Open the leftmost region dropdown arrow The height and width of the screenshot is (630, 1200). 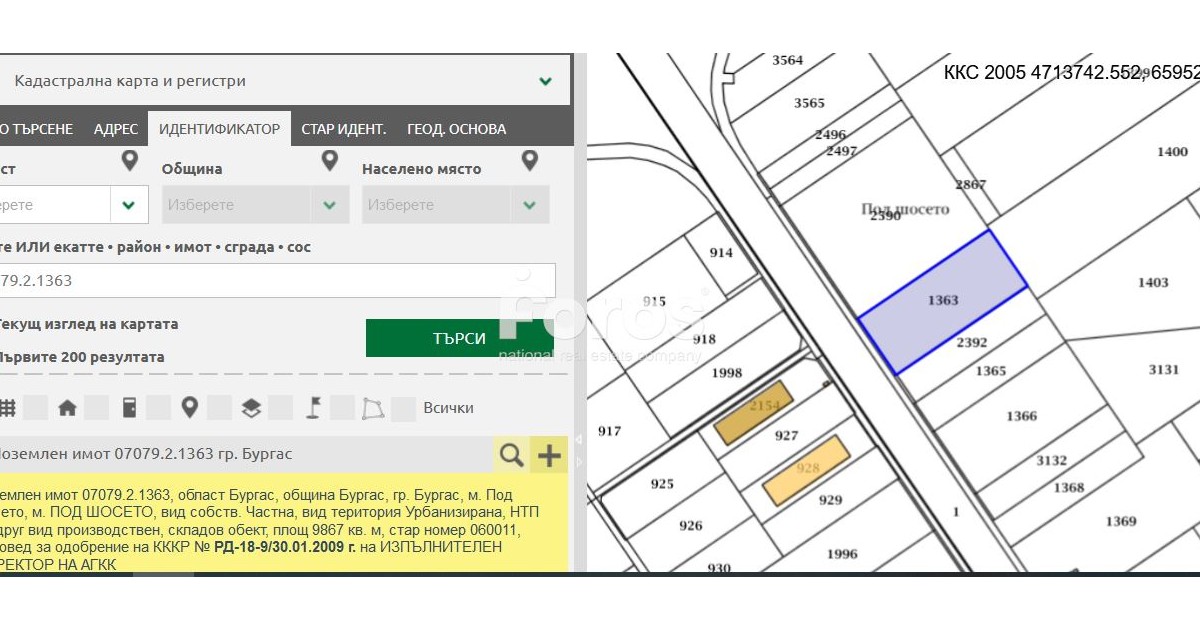click(129, 205)
